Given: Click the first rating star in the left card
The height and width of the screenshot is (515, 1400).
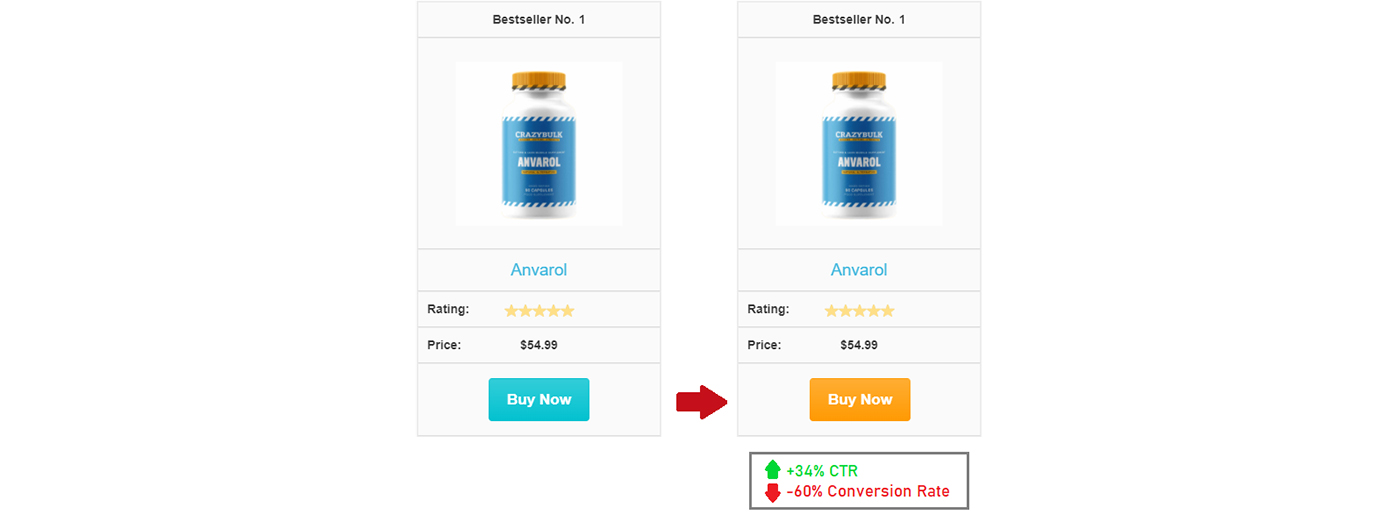Looking at the screenshot, I should point(511,311).
